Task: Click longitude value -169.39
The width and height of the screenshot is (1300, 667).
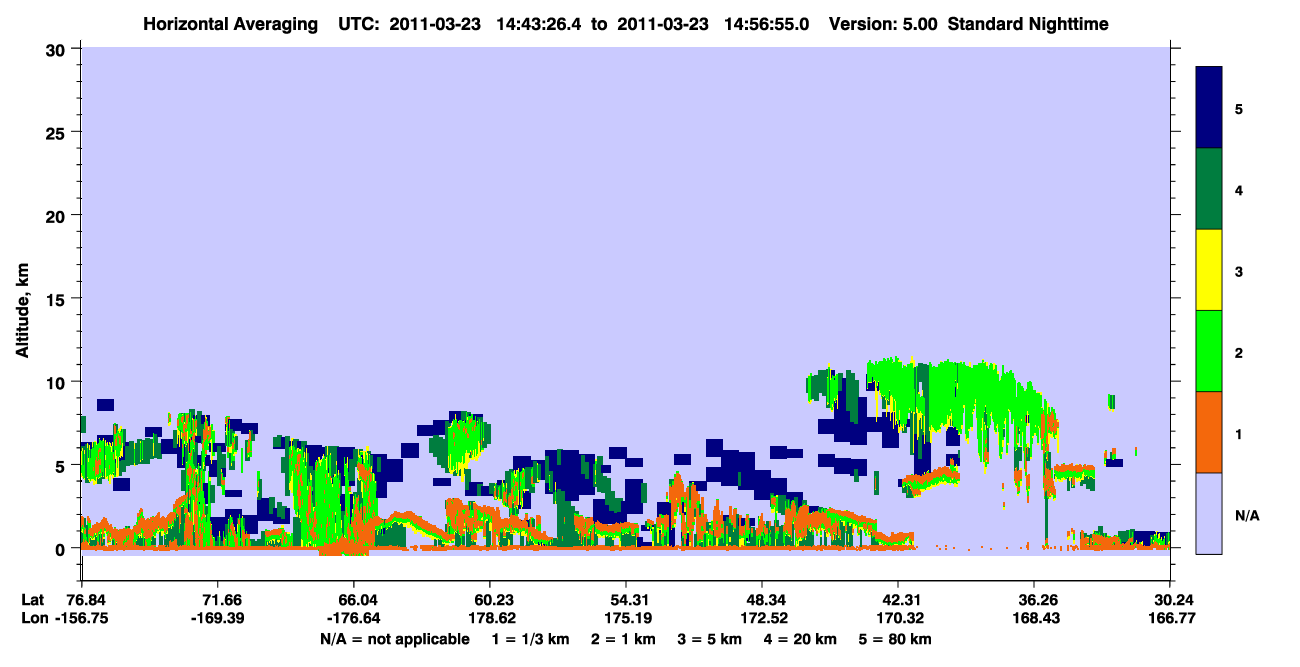Action: coord(217,618)
